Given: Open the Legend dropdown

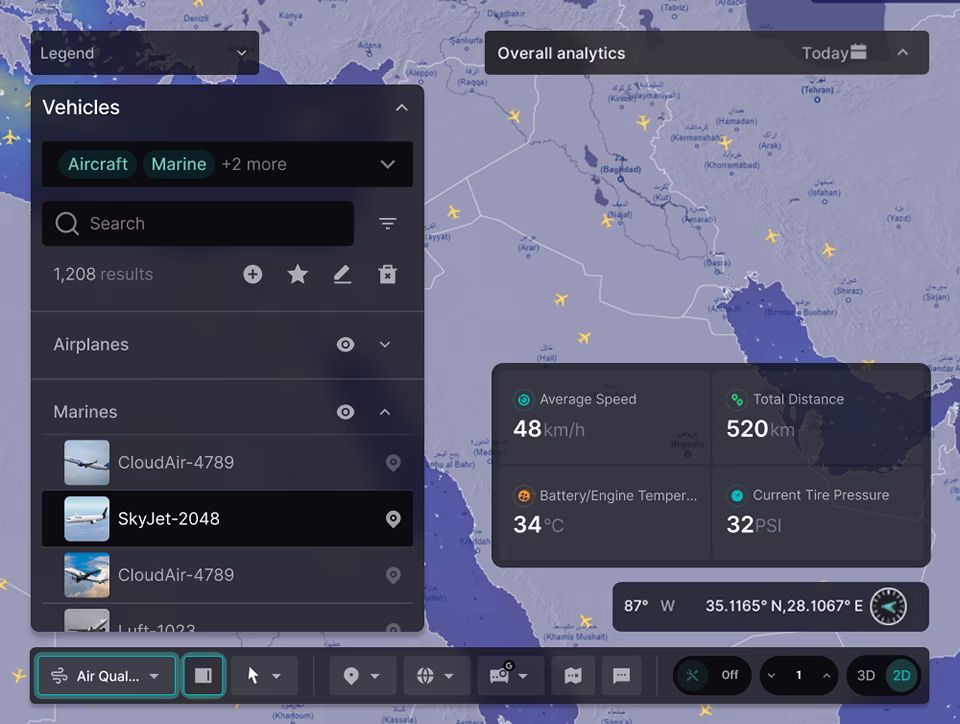Looking at the screenshot, I should 144,53.
